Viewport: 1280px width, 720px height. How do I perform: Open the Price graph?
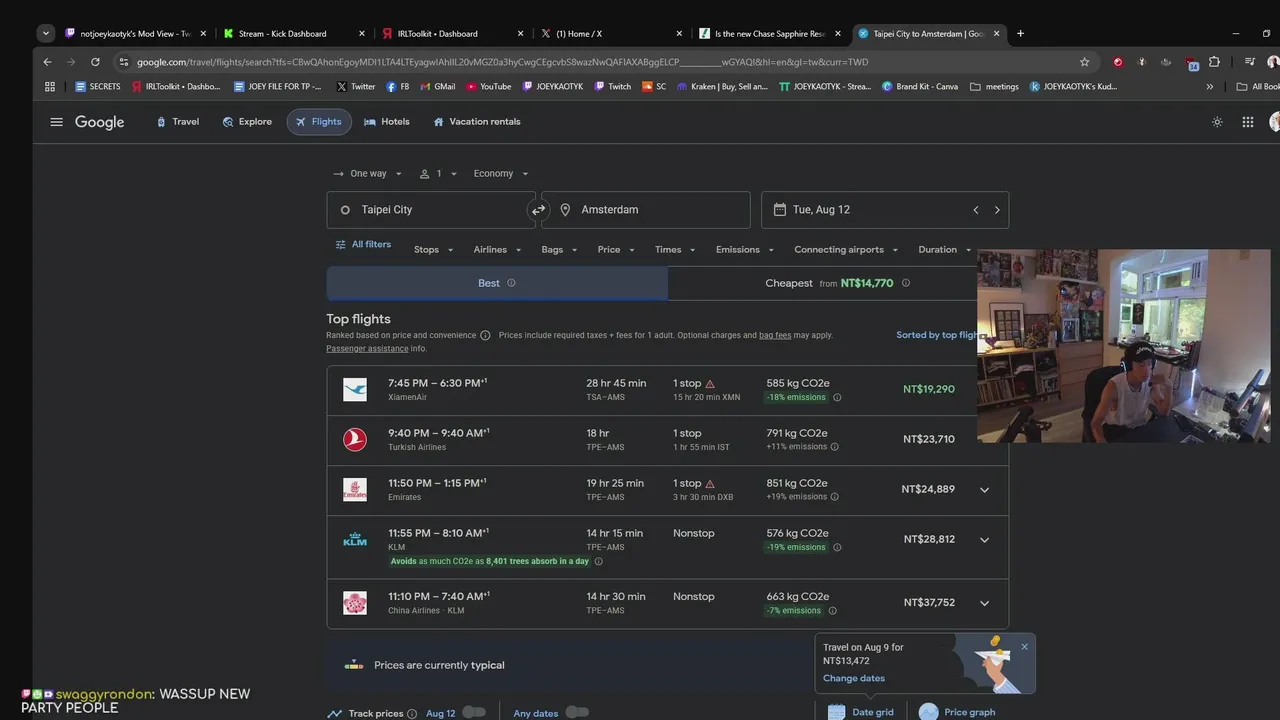(957, 712)
